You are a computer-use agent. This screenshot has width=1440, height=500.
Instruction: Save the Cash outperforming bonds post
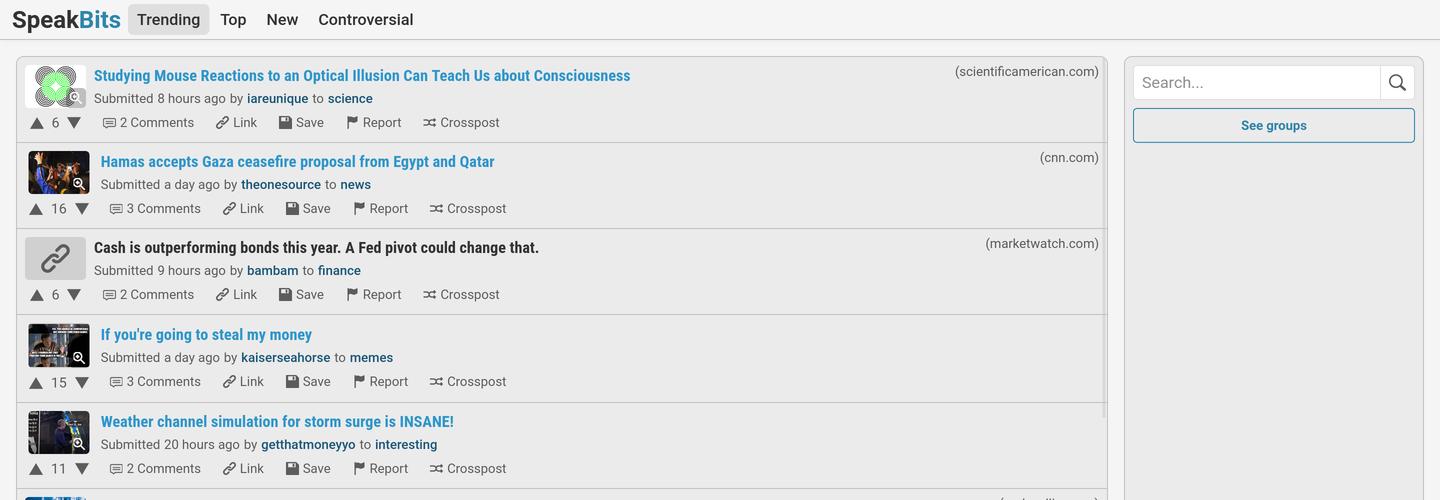coord(301,295)
